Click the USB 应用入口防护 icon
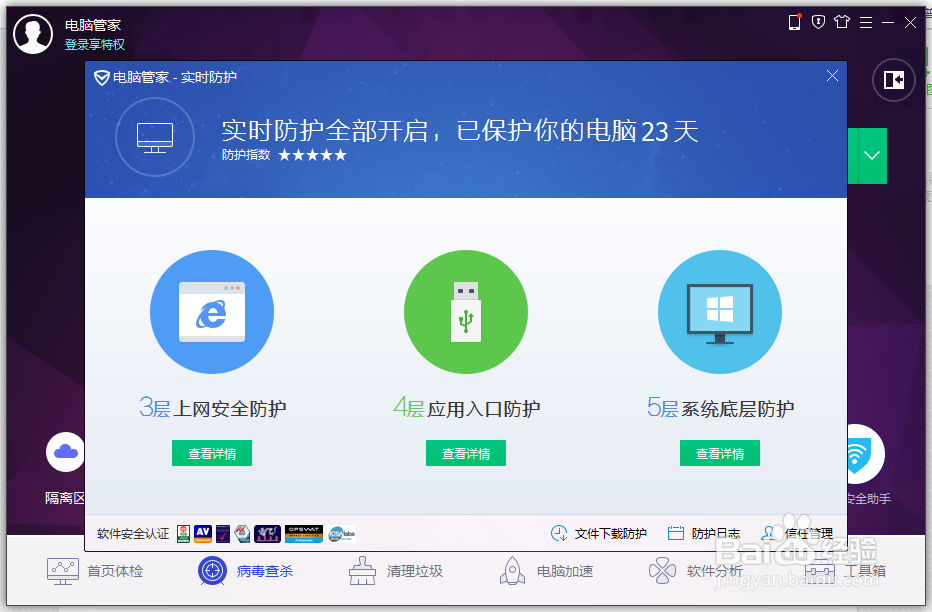 click(466, 312)
